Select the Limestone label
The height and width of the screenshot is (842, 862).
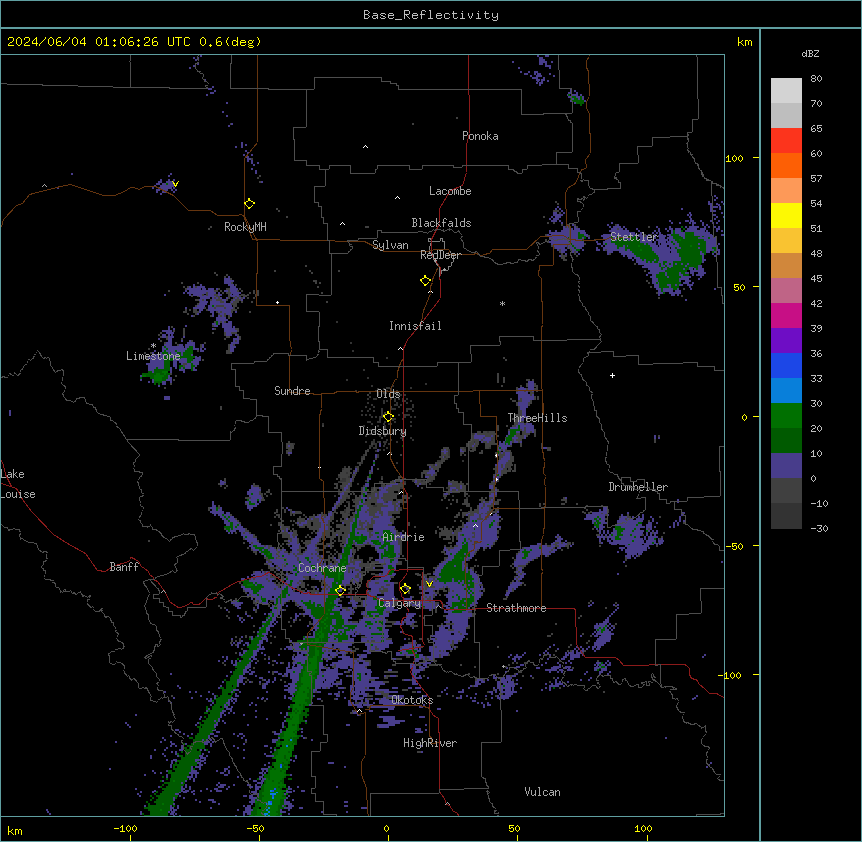tap(153, 356)
